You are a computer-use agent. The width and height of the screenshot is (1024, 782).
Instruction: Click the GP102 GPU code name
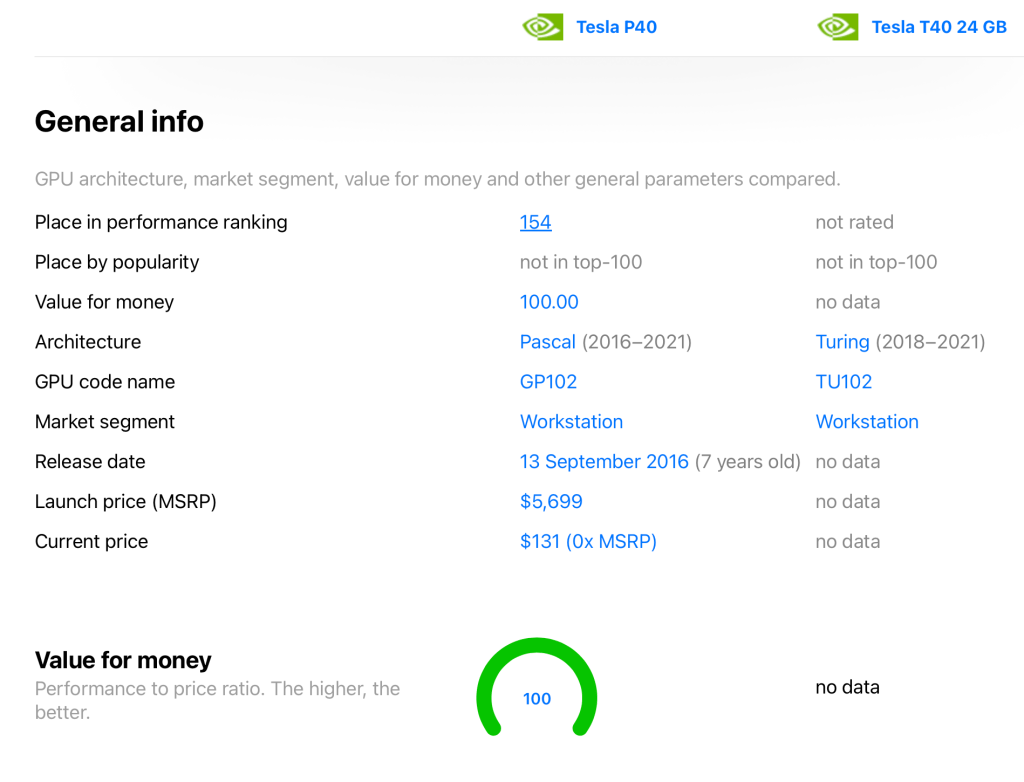point(548,382)
